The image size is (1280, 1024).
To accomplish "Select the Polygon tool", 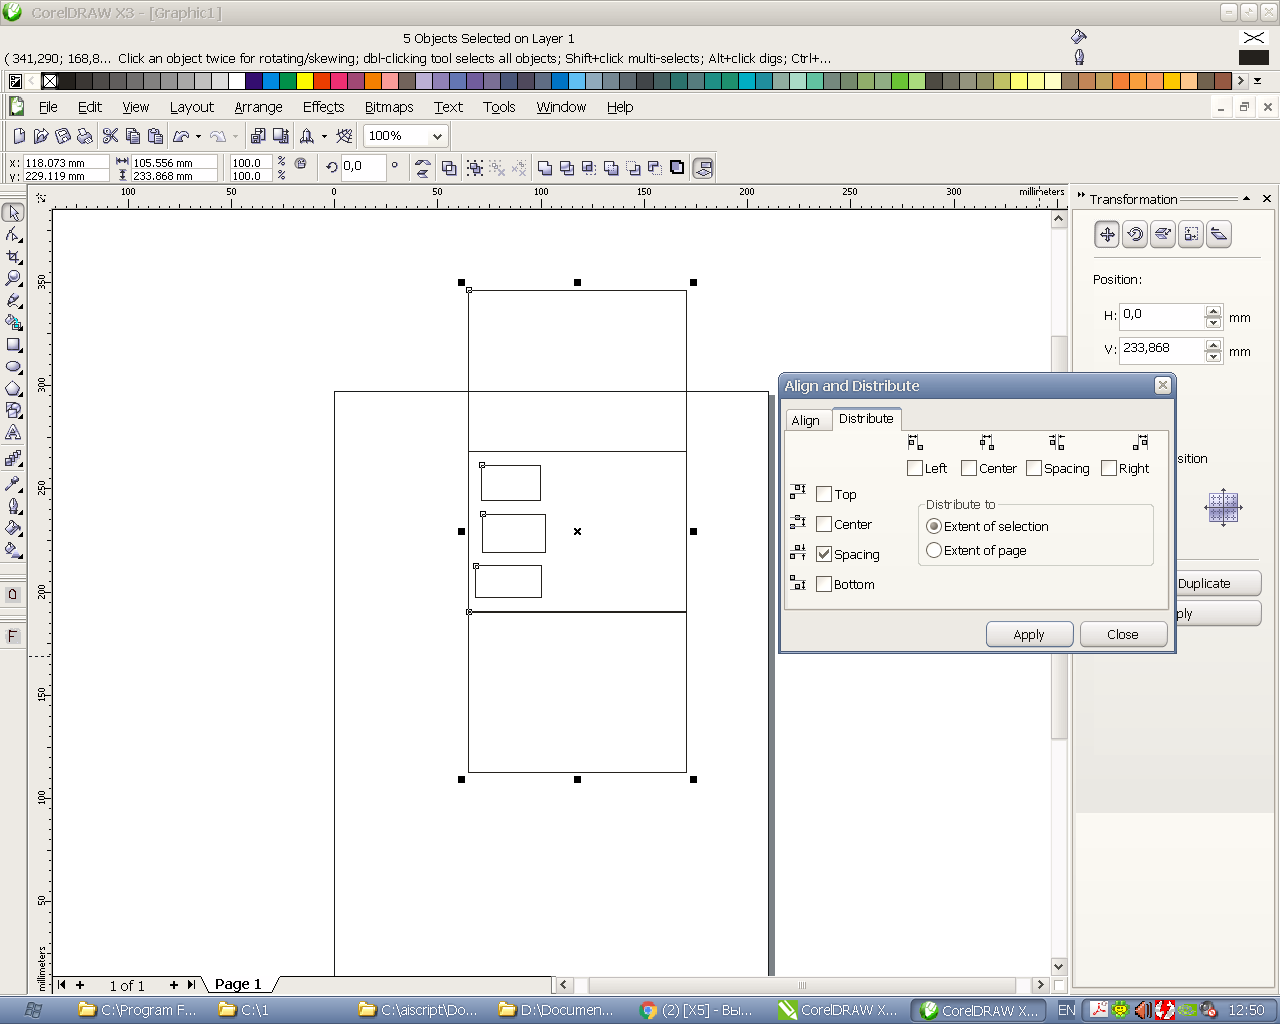I will [13, 388].
